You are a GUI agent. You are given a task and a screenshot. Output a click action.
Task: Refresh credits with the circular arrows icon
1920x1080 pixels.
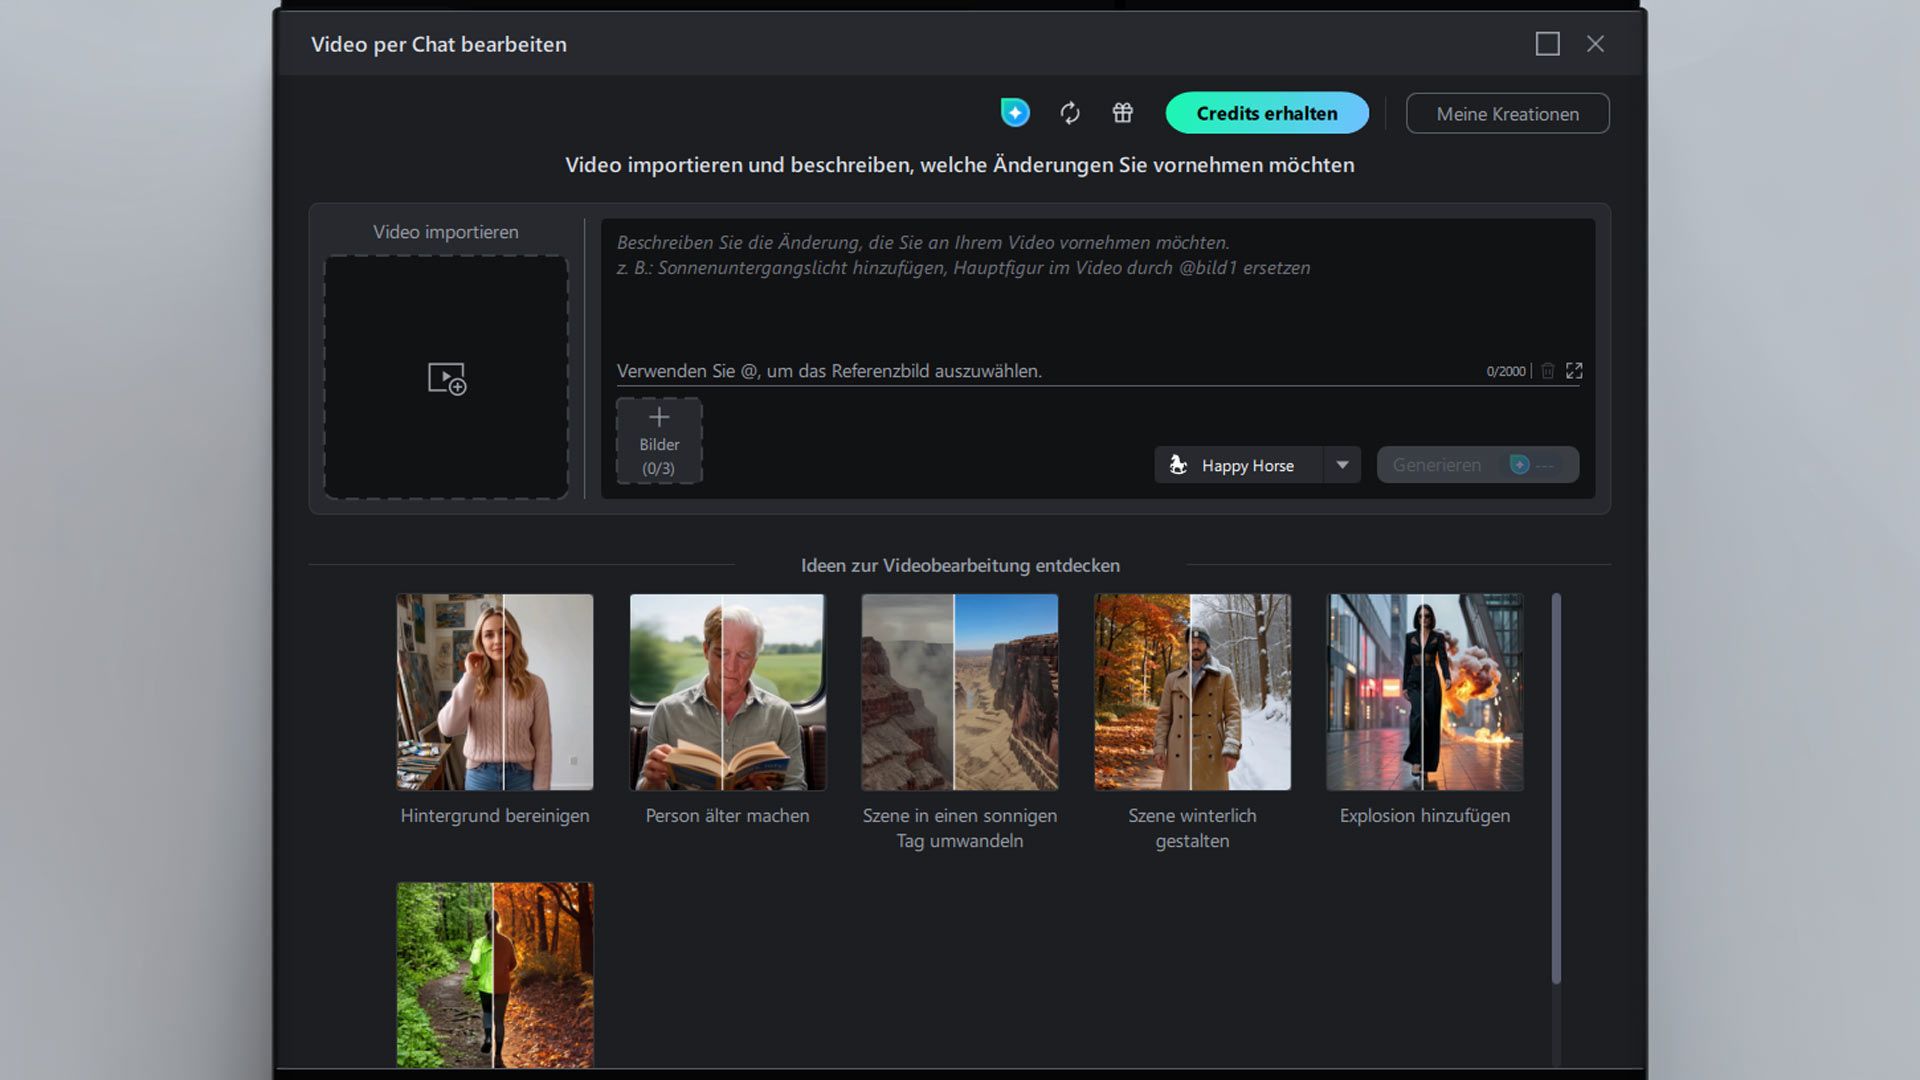[1070, 113]
